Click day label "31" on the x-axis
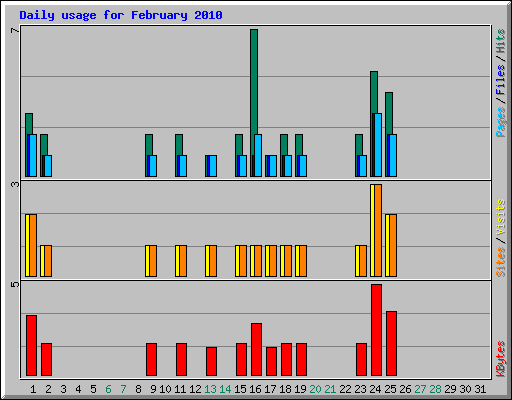The image size is (512, 400). click(x=480, y=389)
